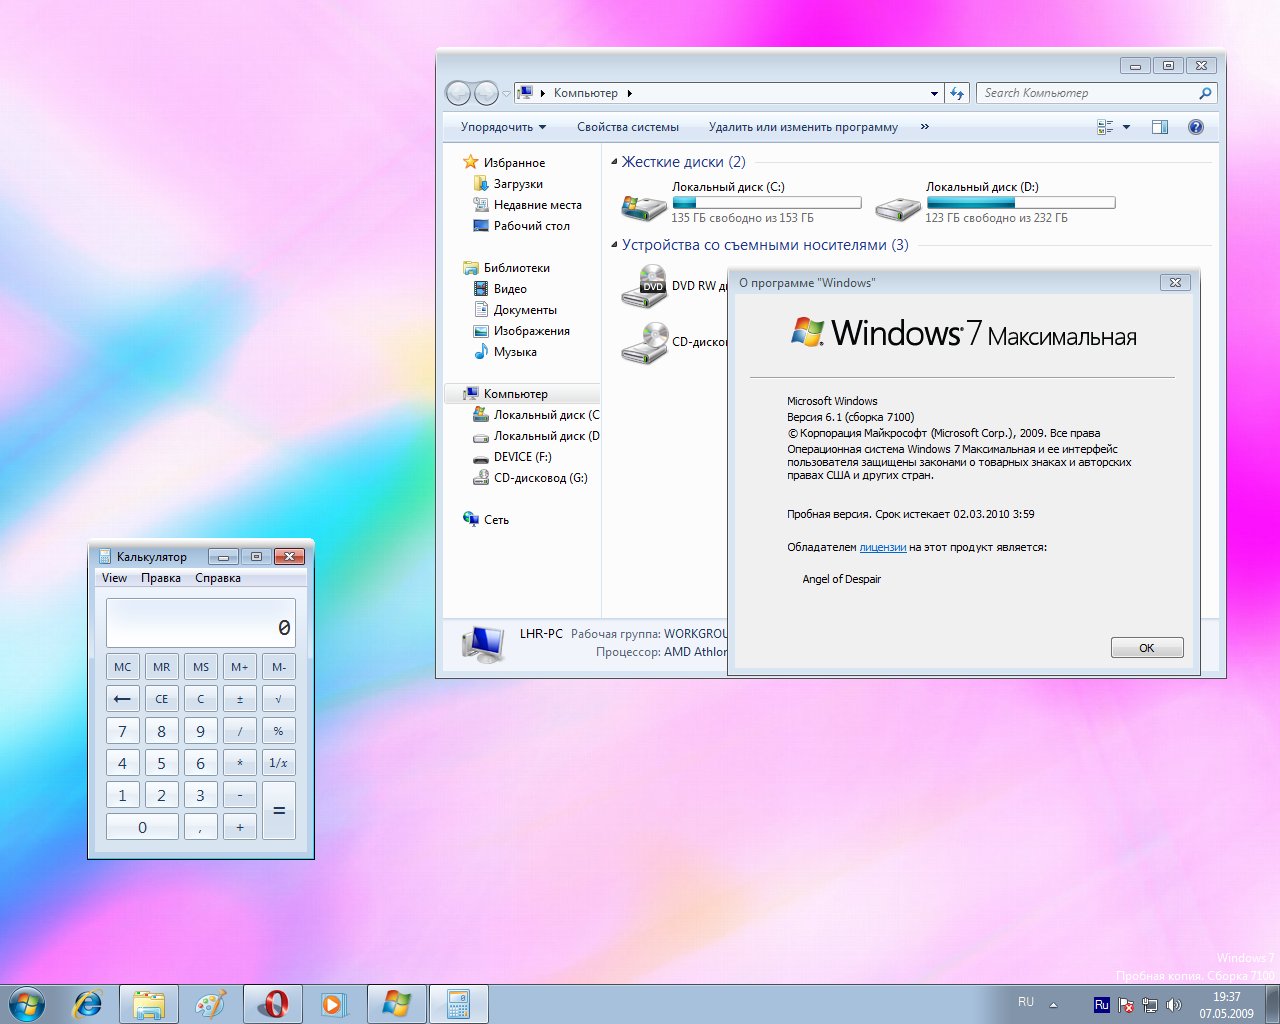Toggle the preview pane in Explorer
1280x1024 pixels.
pyautogui.click(x=1160, y=126)
